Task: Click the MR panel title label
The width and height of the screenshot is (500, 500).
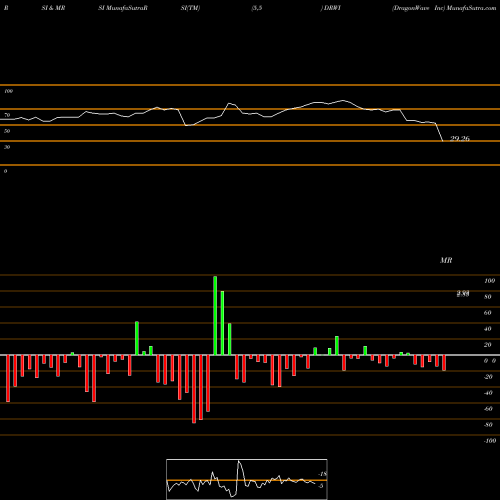Action: click(x=446, y=260)
